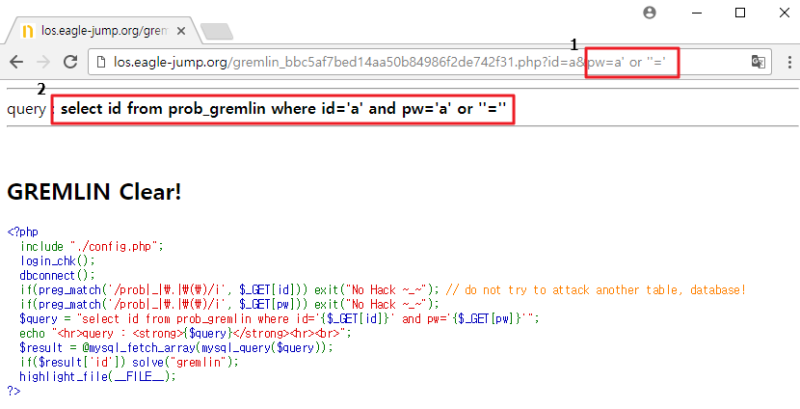This screenshot has width=800, height=409.
Task: Open a new tab
Action: click(x=217, y=32)
